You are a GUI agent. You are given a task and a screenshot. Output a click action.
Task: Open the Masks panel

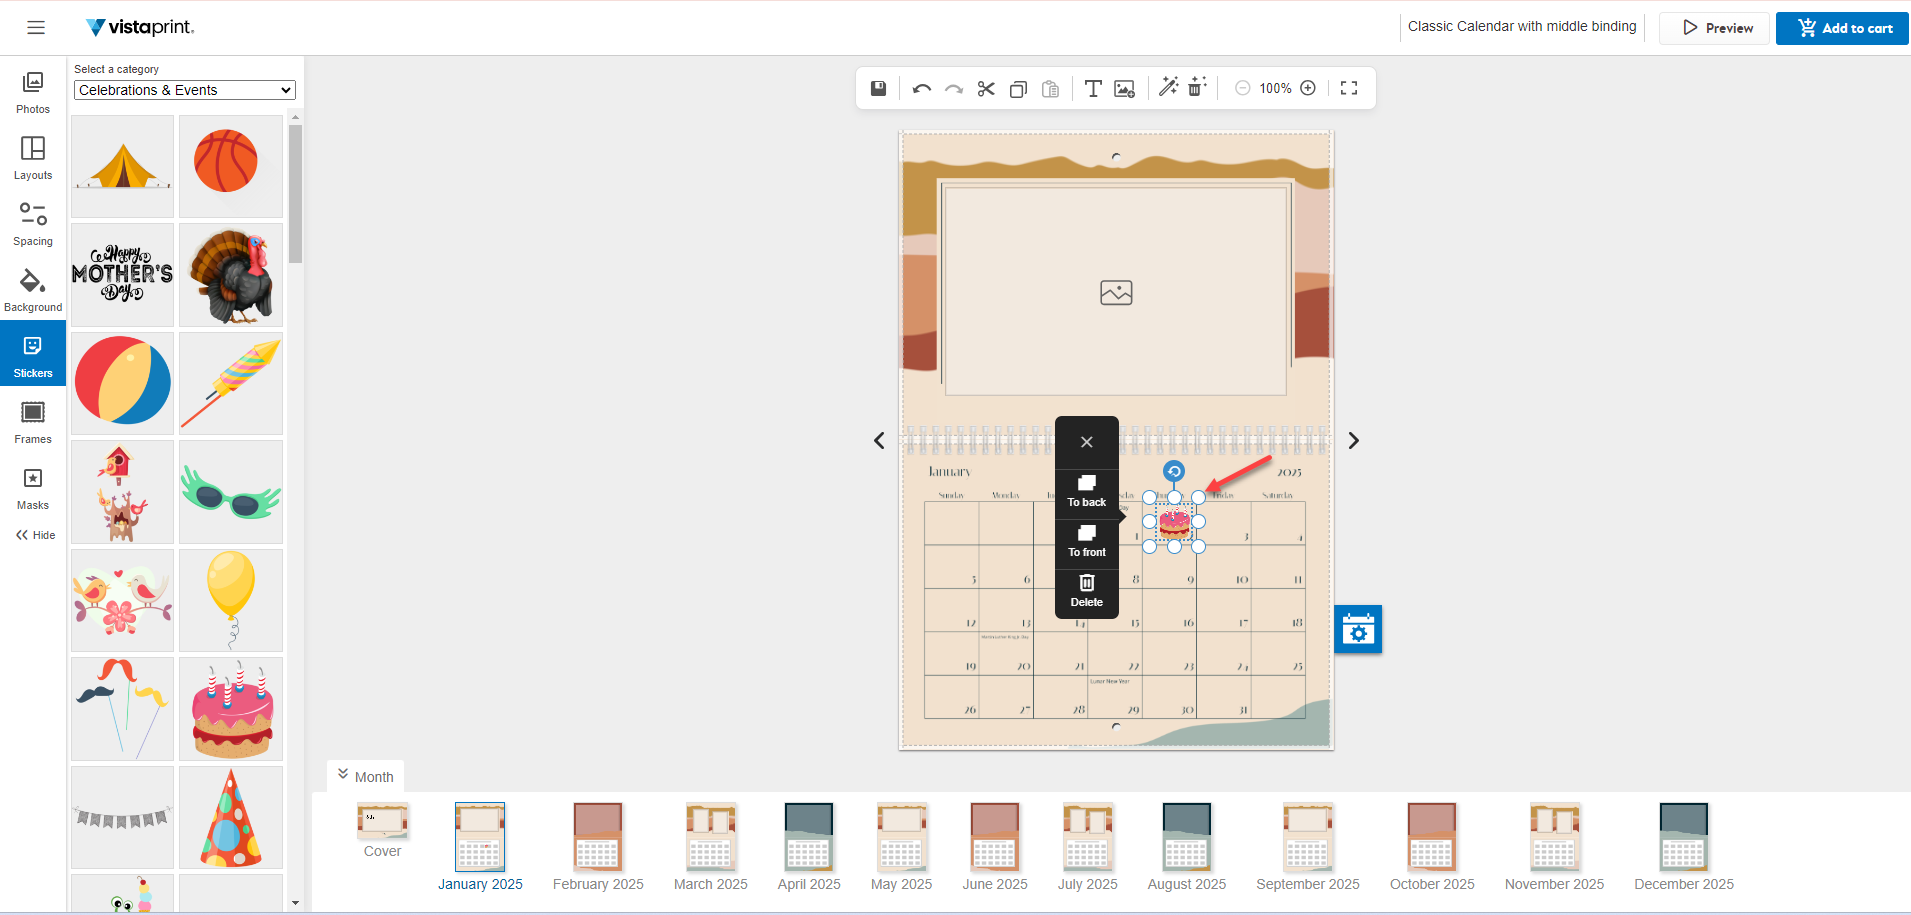coord(33,488)
